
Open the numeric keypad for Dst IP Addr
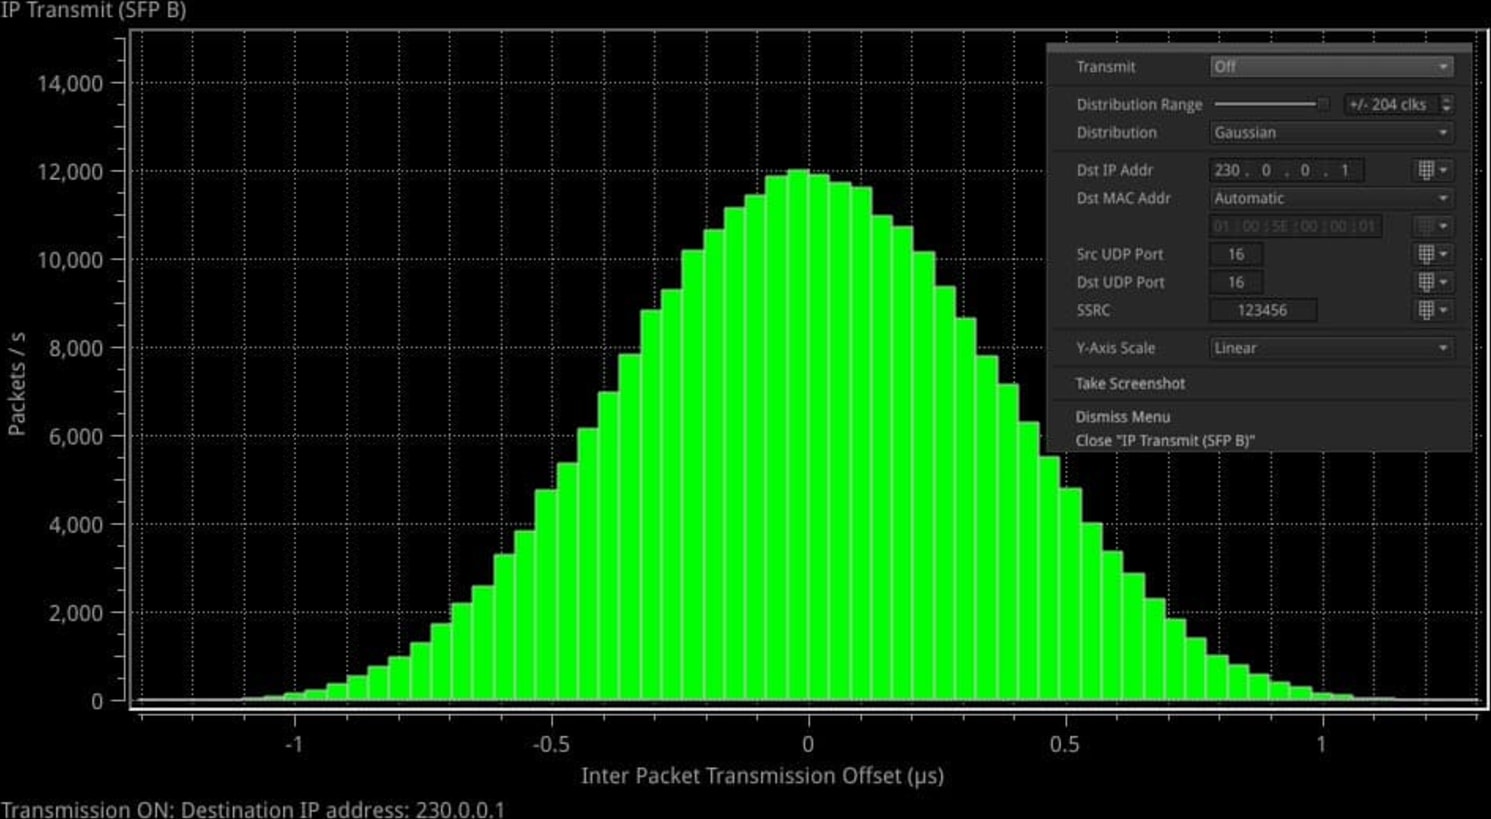tap(1426, 170)
